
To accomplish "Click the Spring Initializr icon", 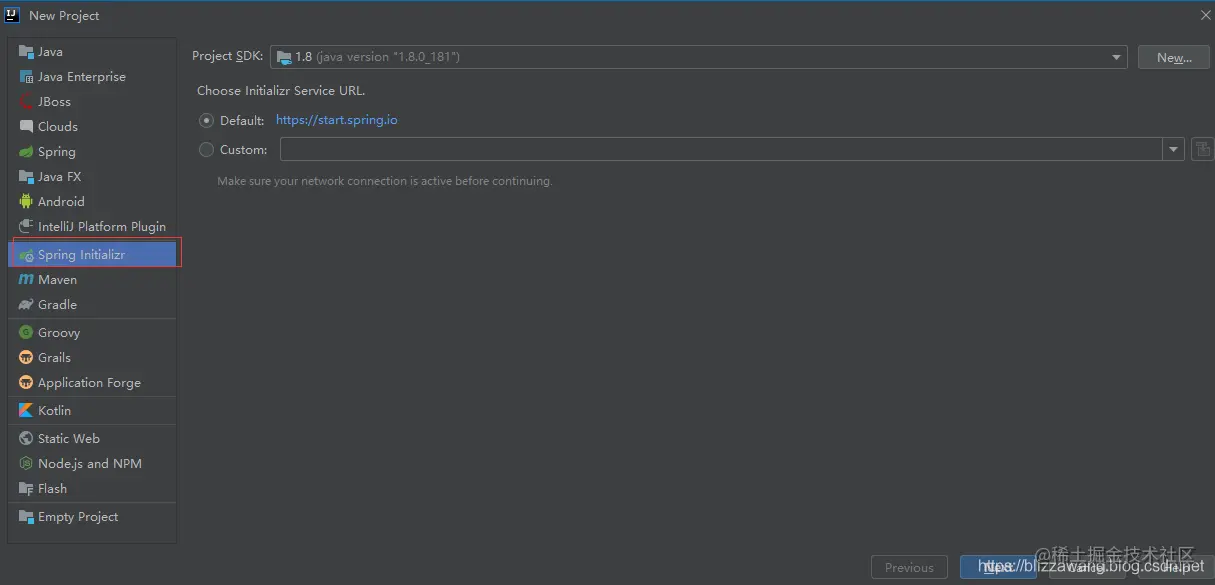I will coord(26,255).
